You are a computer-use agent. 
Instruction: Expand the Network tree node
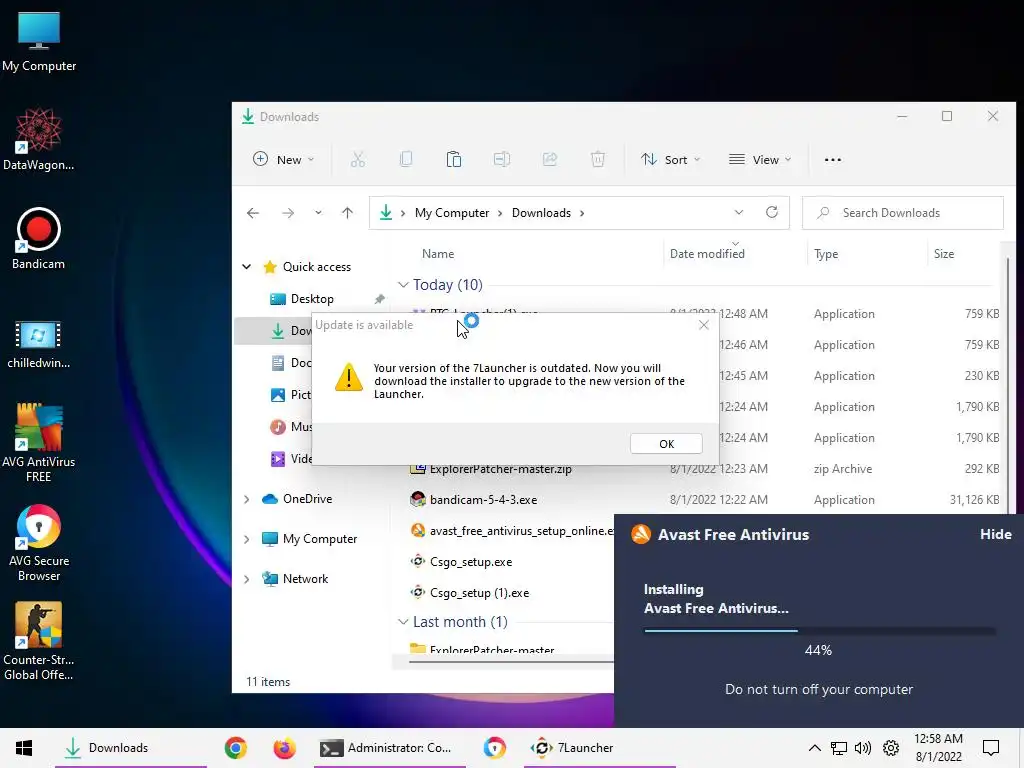247,579
